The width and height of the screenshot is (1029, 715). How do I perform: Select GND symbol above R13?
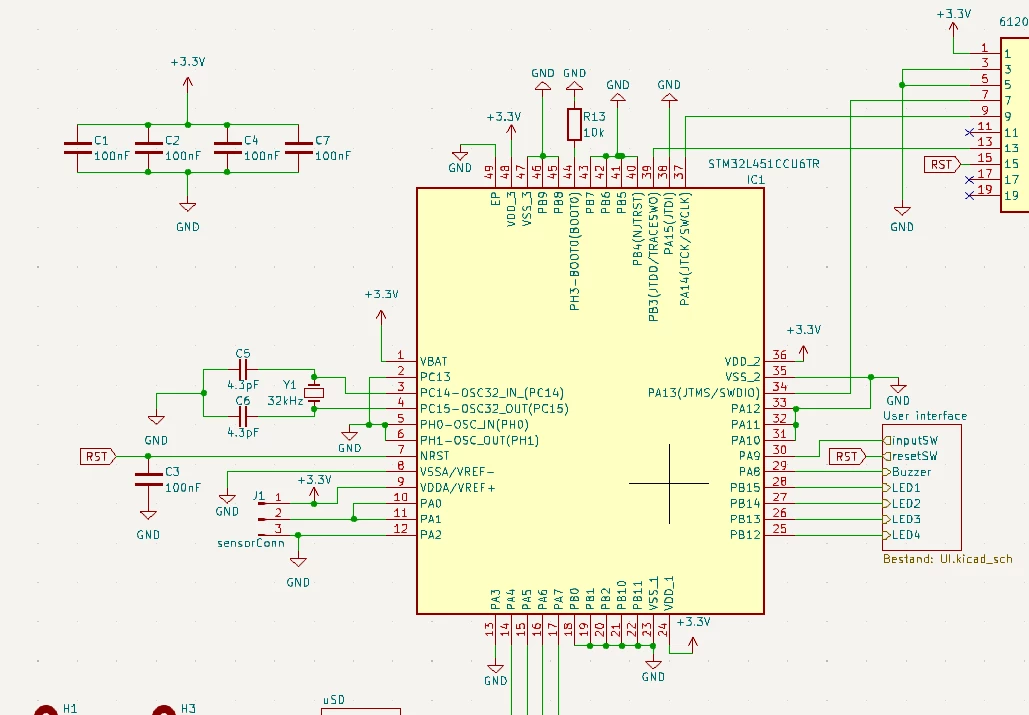pyautogui.click(x=574, y=86)
